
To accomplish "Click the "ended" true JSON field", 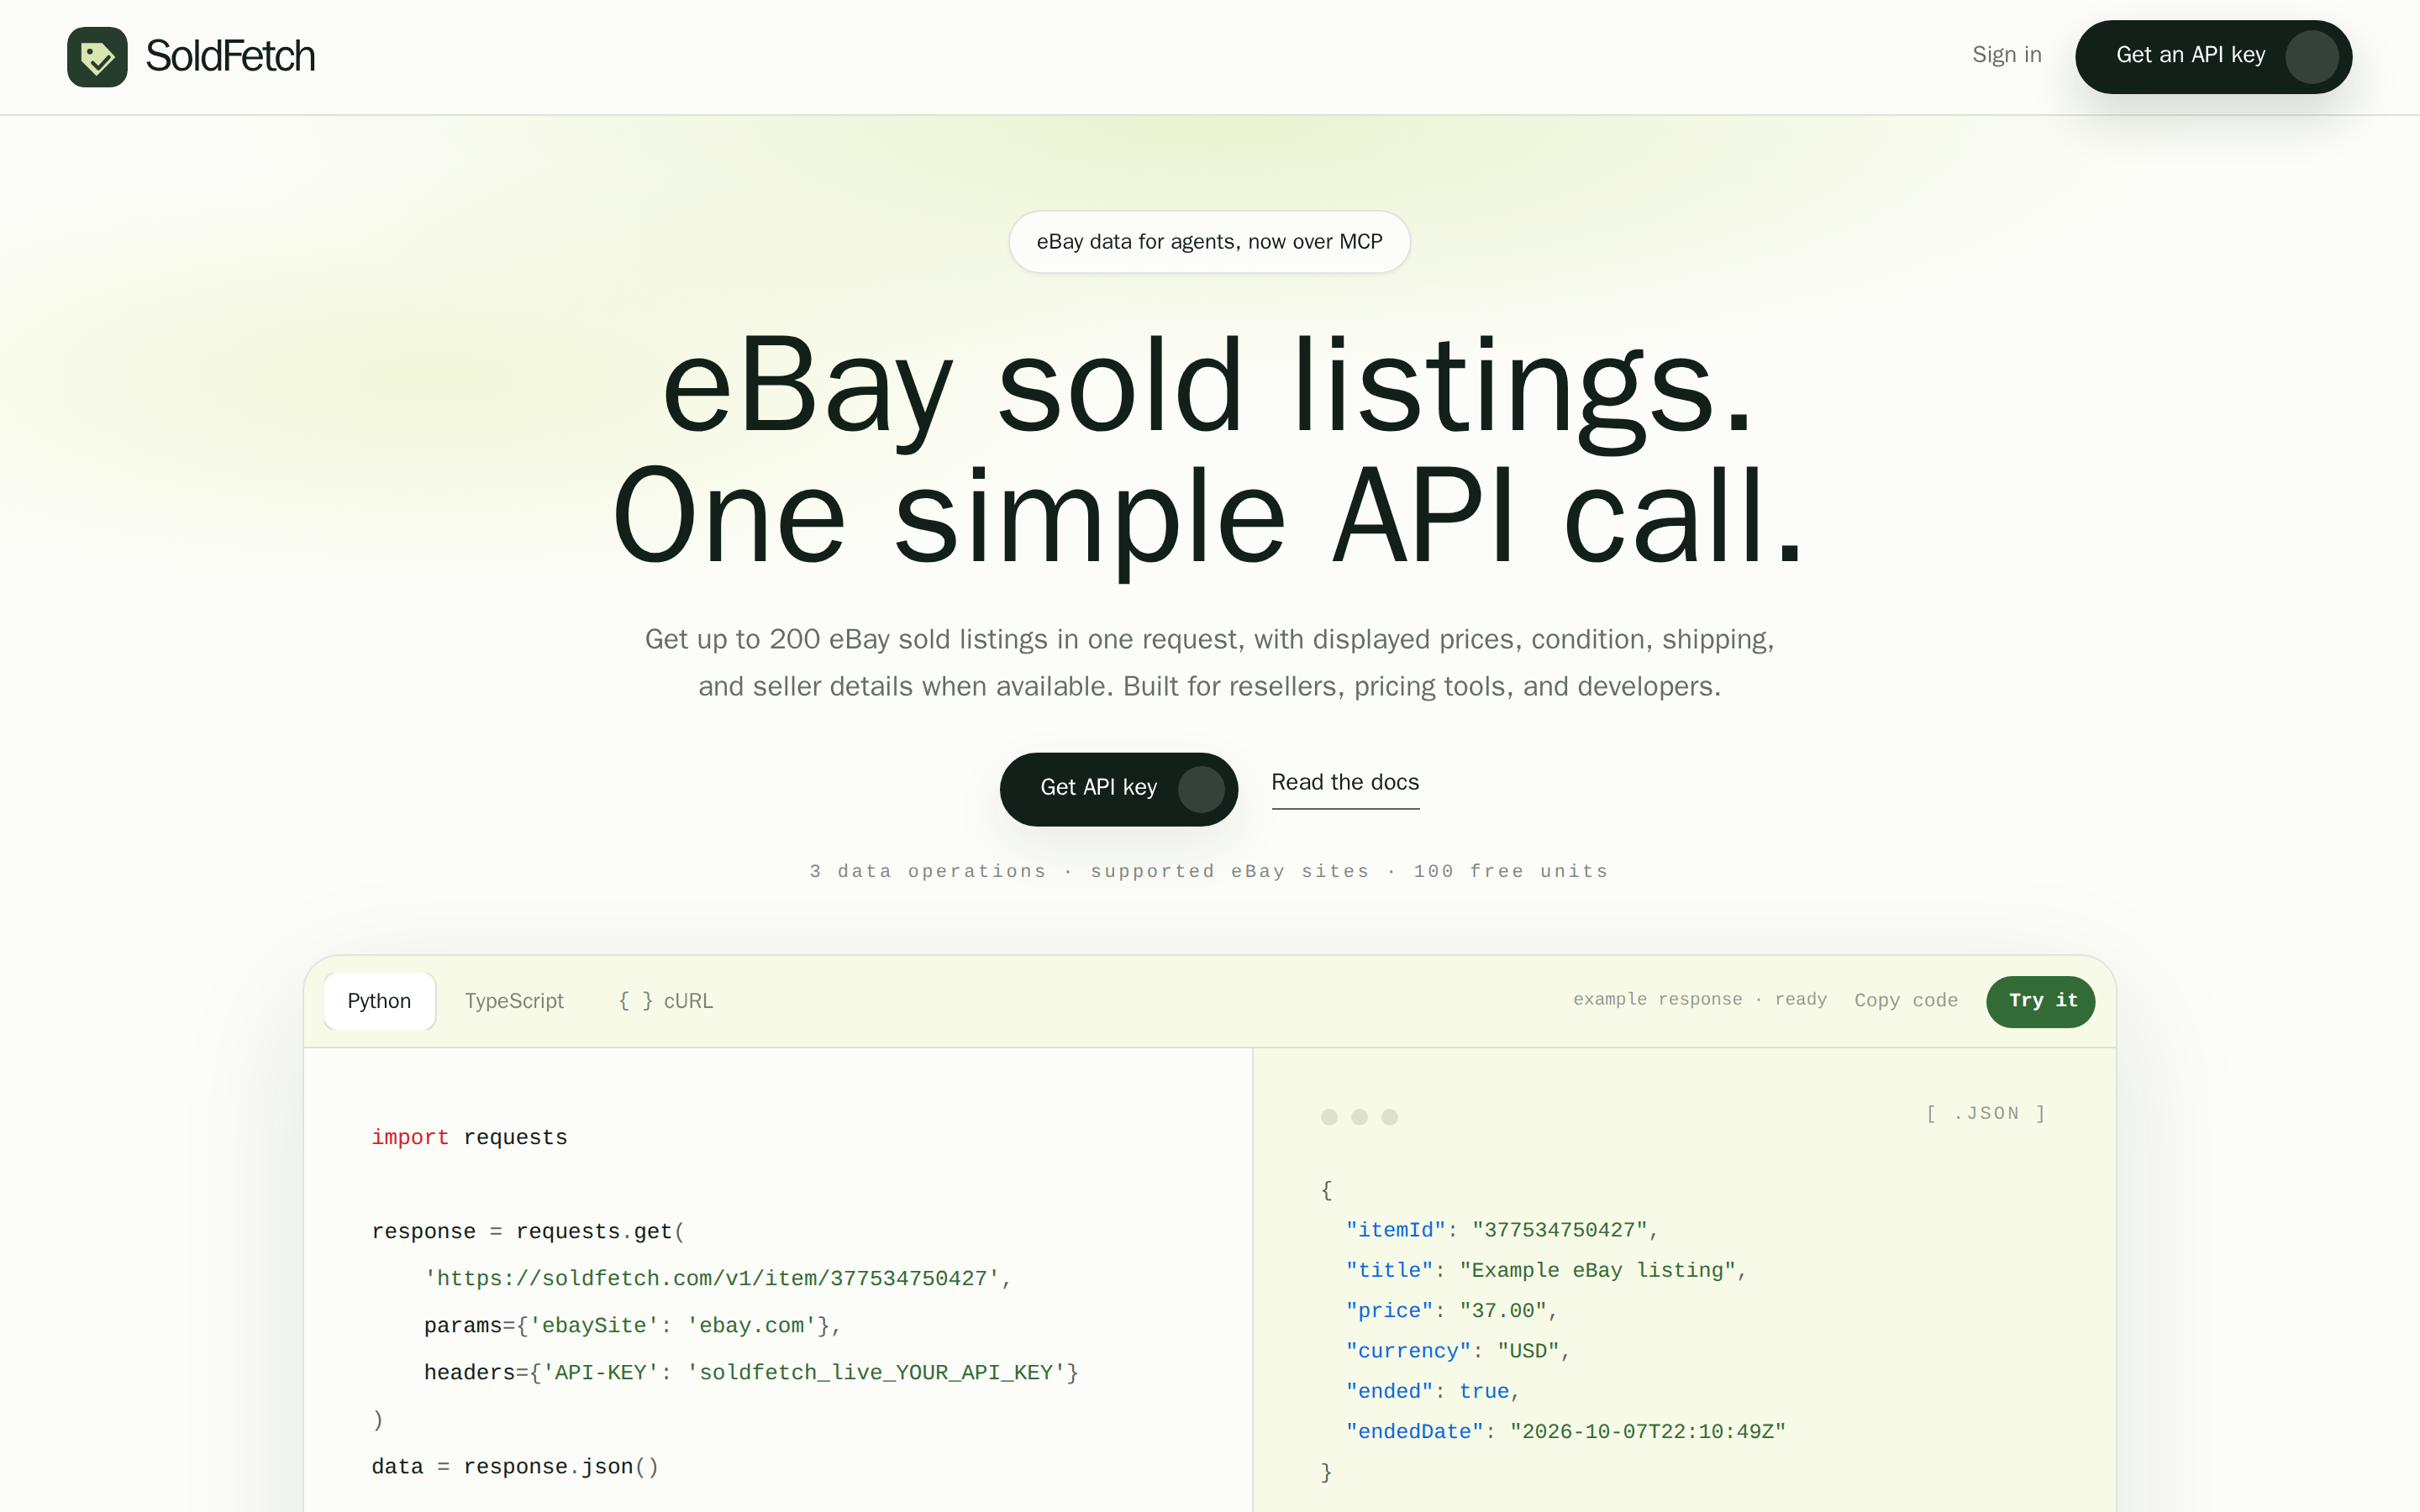I will (1432, 1392).
